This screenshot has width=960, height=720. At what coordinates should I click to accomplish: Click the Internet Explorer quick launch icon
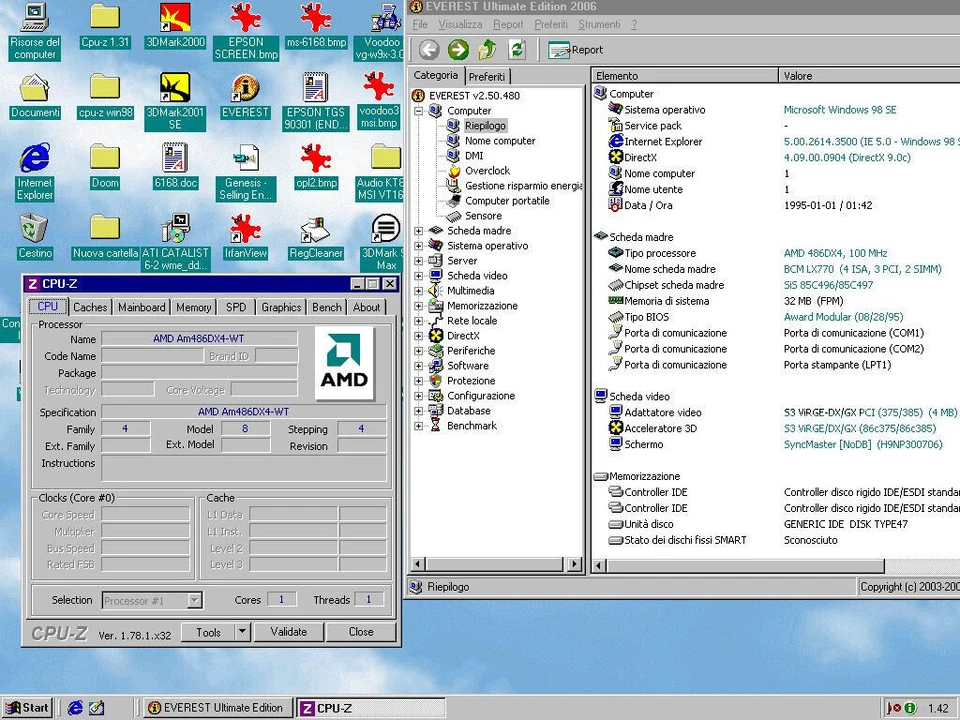coord(75,708)
